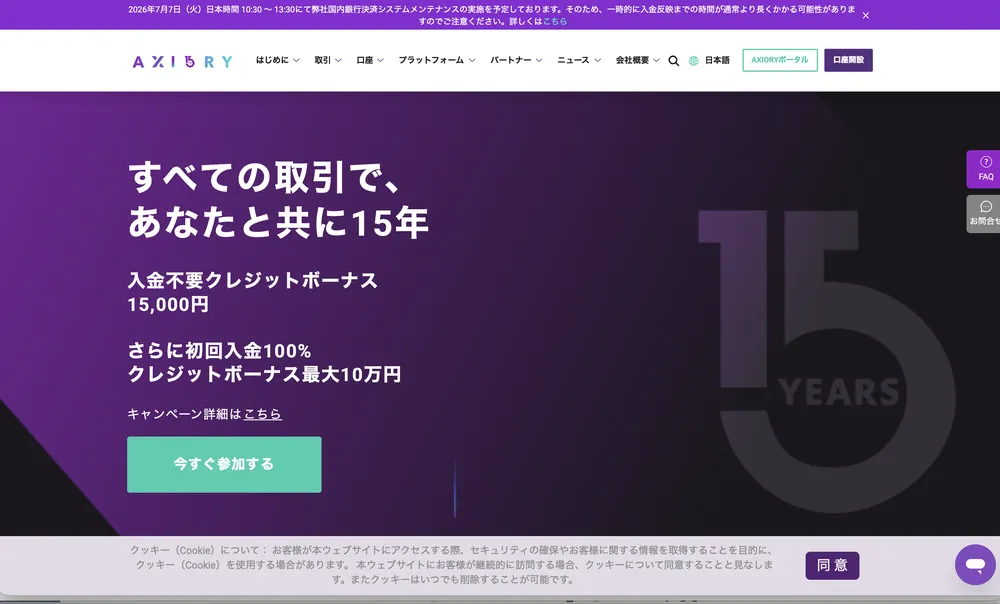Expand the 口座 menu
Image resolution: width=1000 pixels, height=604 pixels.
pyautogui.click(x=370, y=60)
